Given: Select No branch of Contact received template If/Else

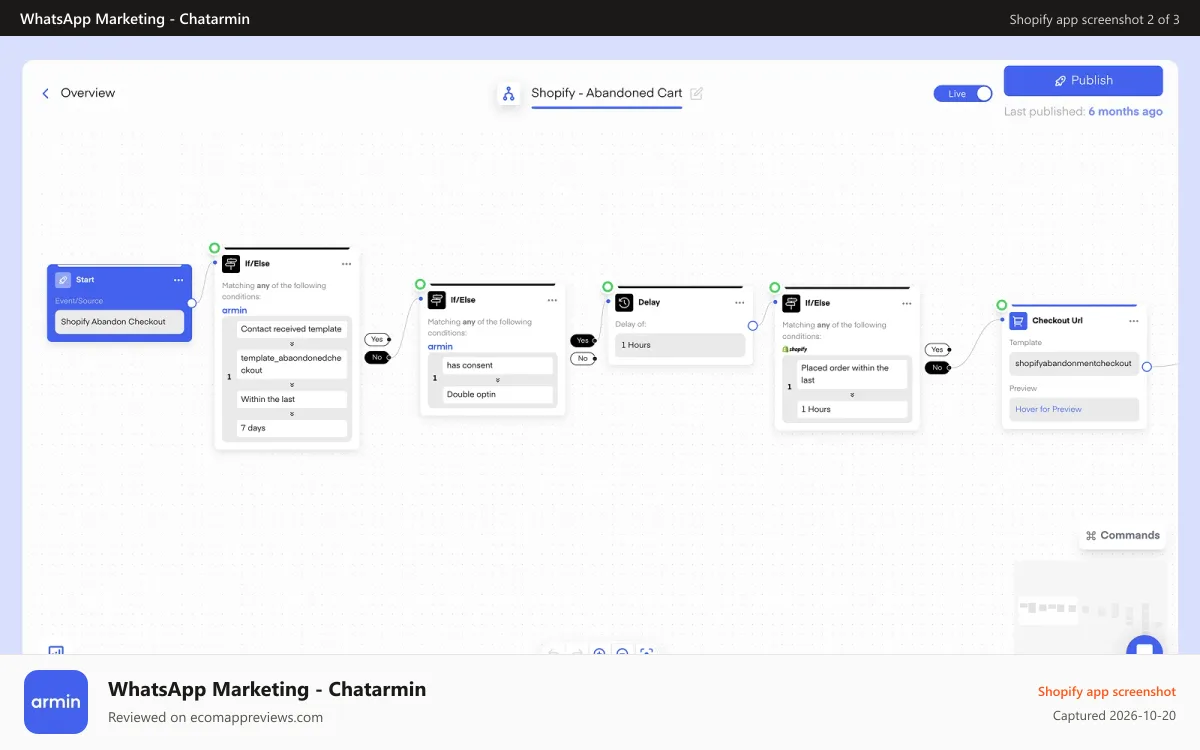Looking at the screenshot, I should click(x=377, y=357).
